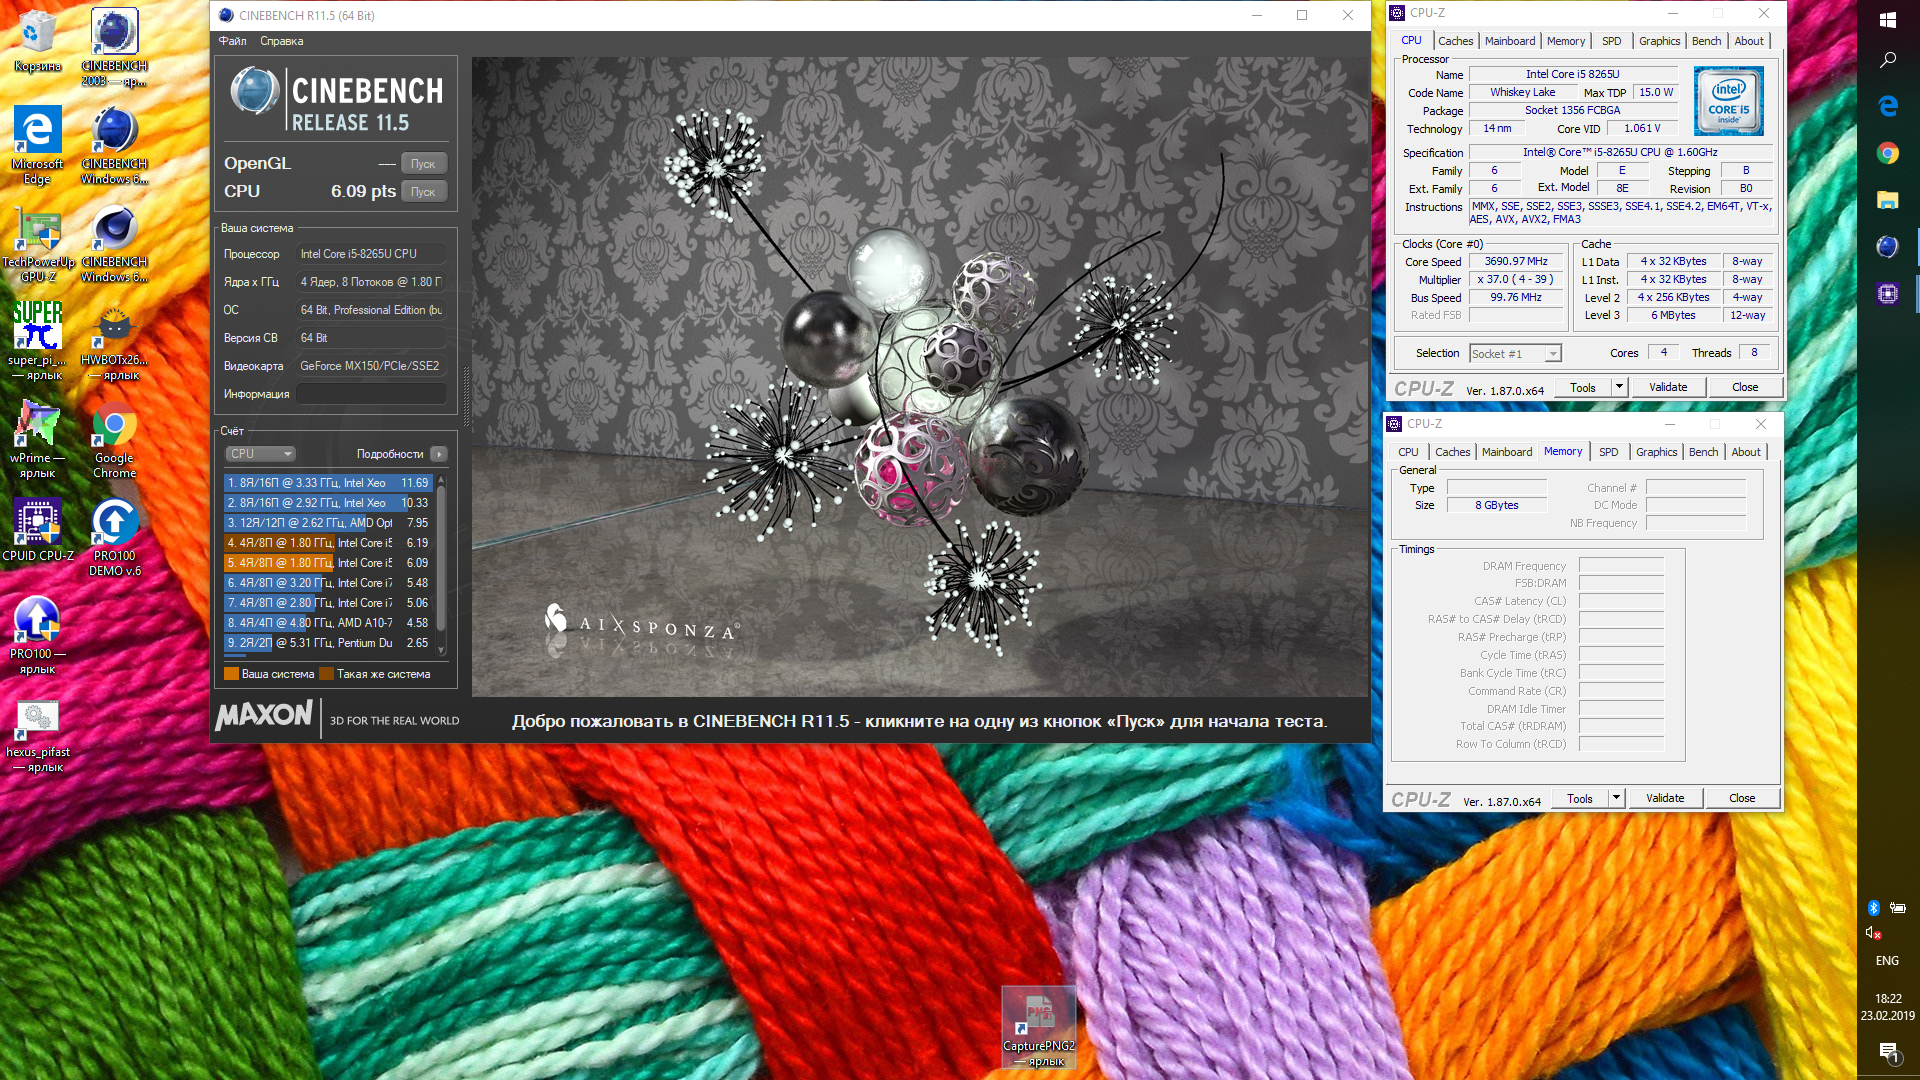1920x1080 pixels.
Task: Switch to Graphics tab in top CPU-Z
Action: click(1659, 41)
